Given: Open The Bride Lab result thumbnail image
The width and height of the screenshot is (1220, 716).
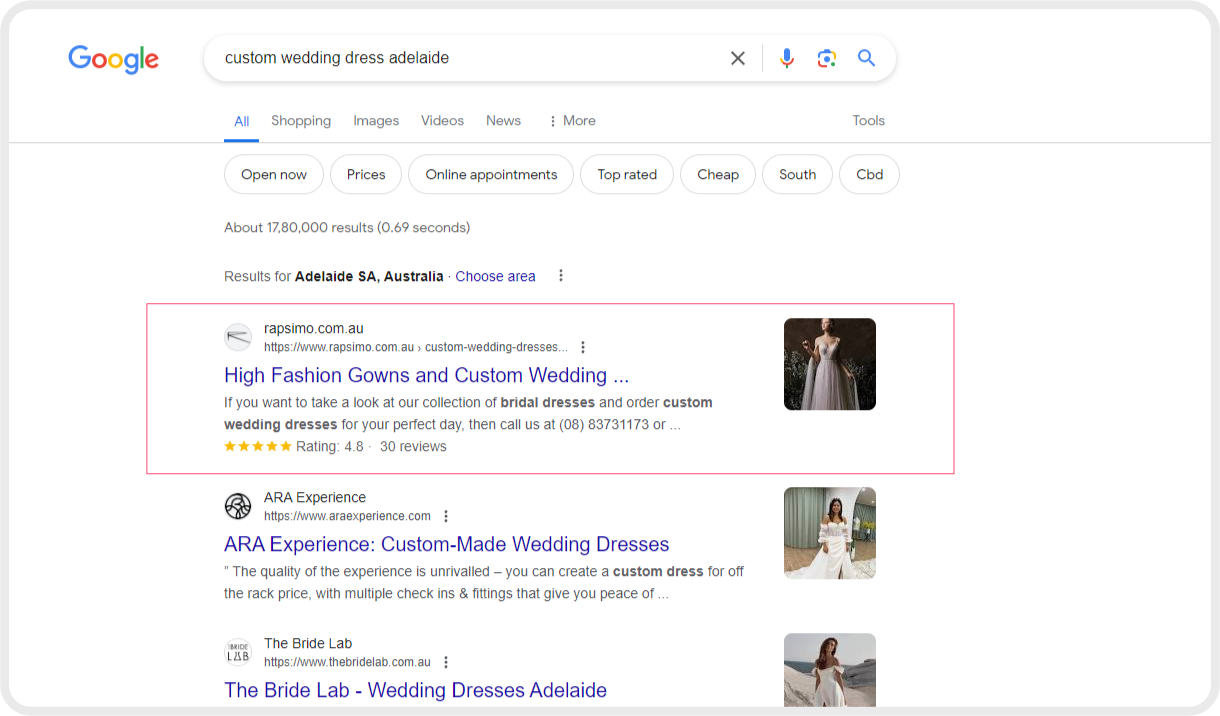Looking at the screenshot, I should pyautogui.click(x=830, y=670).
